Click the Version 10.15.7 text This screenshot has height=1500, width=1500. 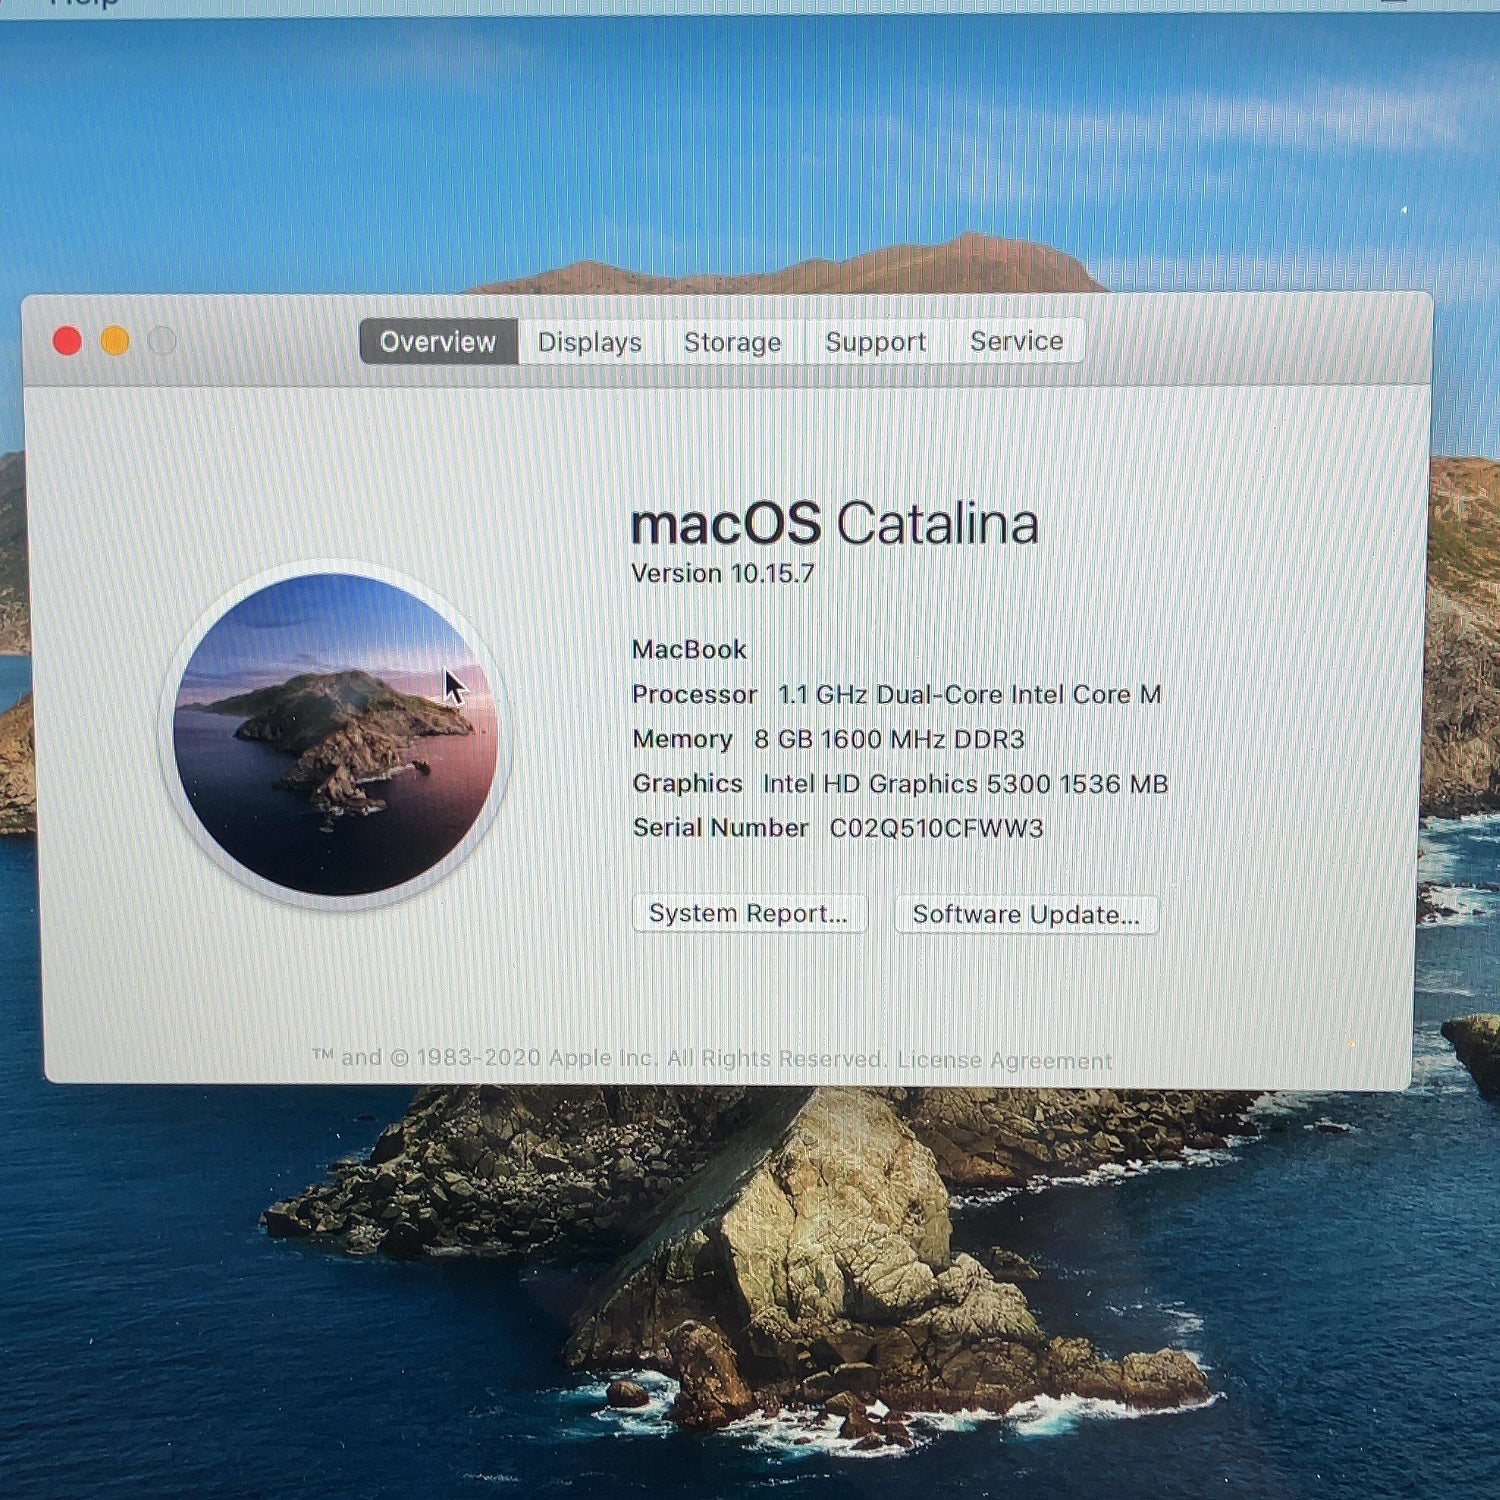(723, 573)
